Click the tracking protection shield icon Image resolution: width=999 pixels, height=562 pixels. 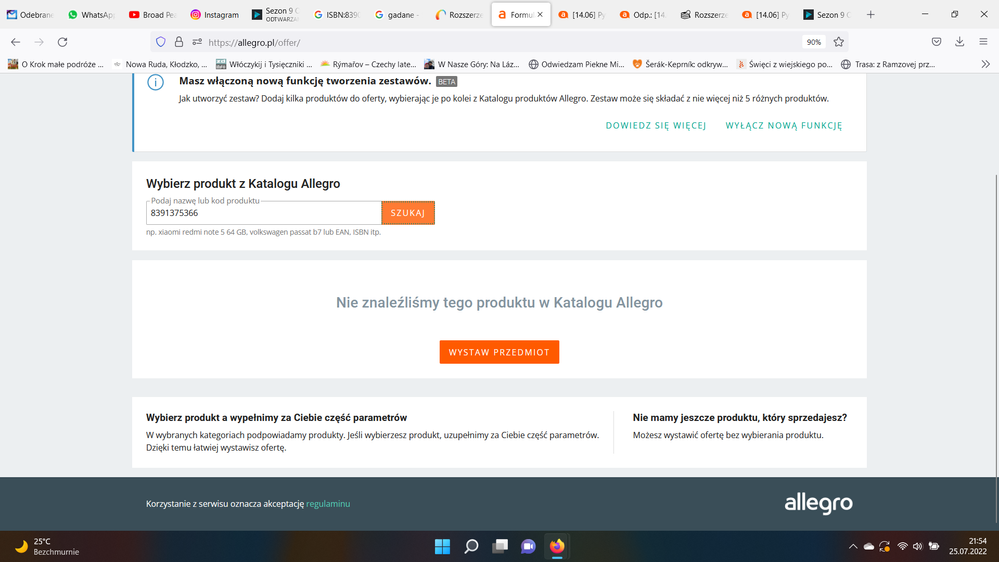[x=161, y=42]
